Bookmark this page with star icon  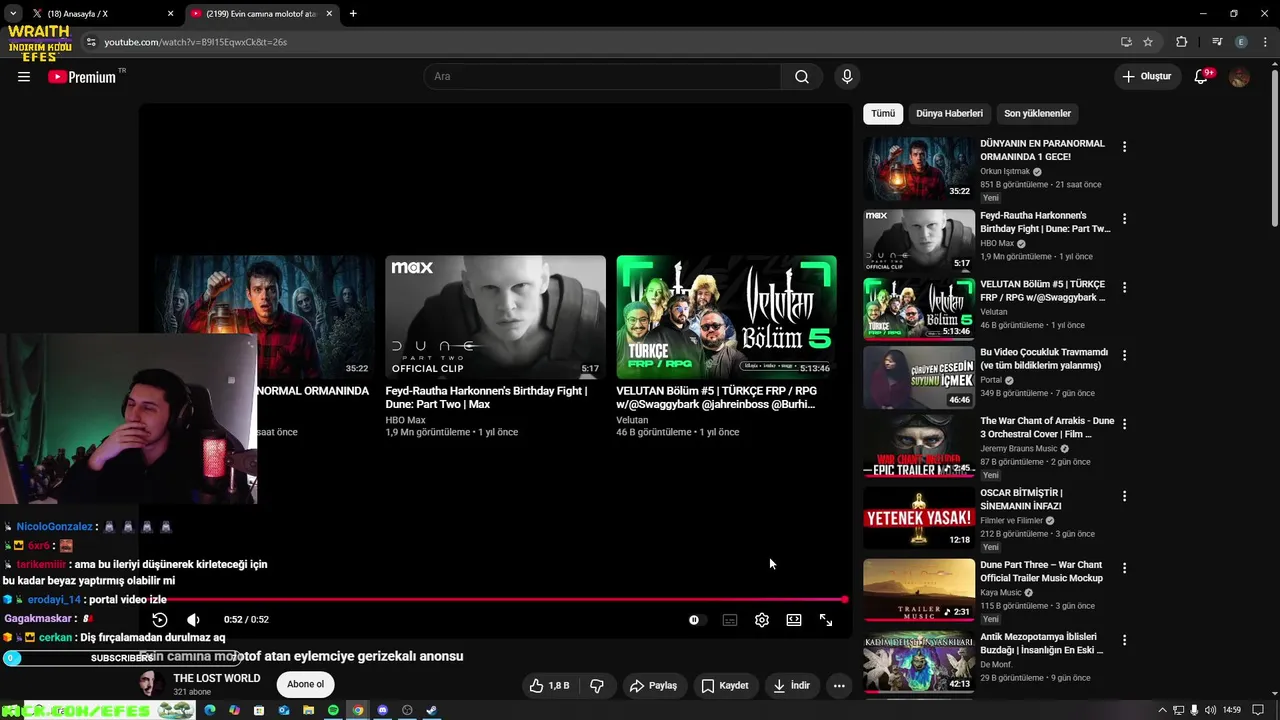pos(1148,42)
